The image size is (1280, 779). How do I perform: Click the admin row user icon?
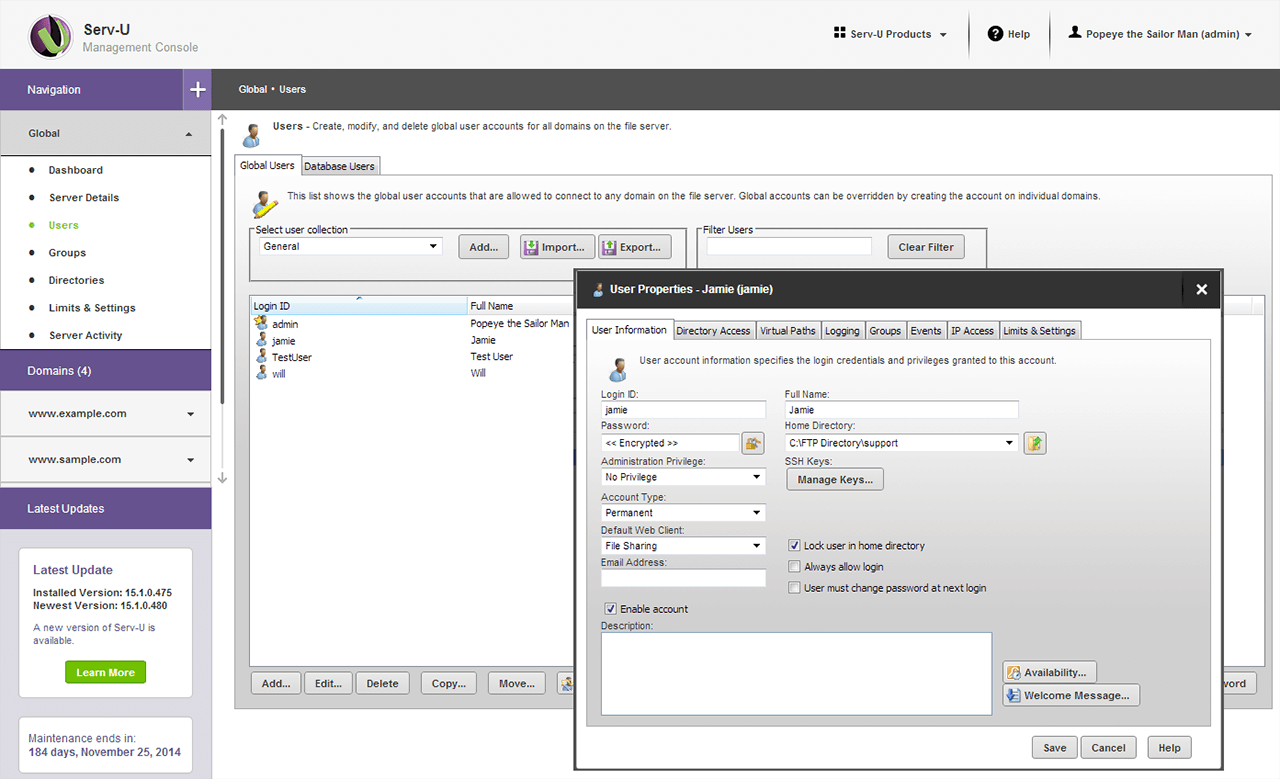tap(261, 323)
